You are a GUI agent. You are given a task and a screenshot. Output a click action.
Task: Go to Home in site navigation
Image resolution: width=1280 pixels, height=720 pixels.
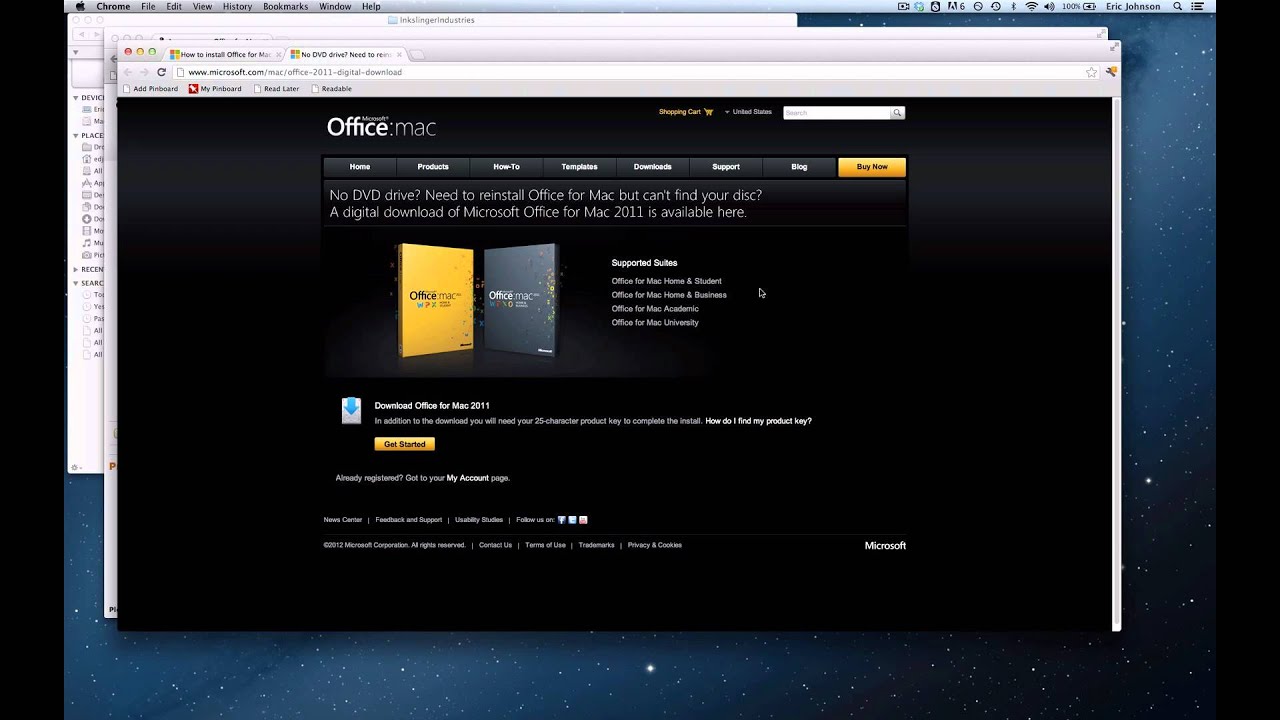click(x=360, y=167)
